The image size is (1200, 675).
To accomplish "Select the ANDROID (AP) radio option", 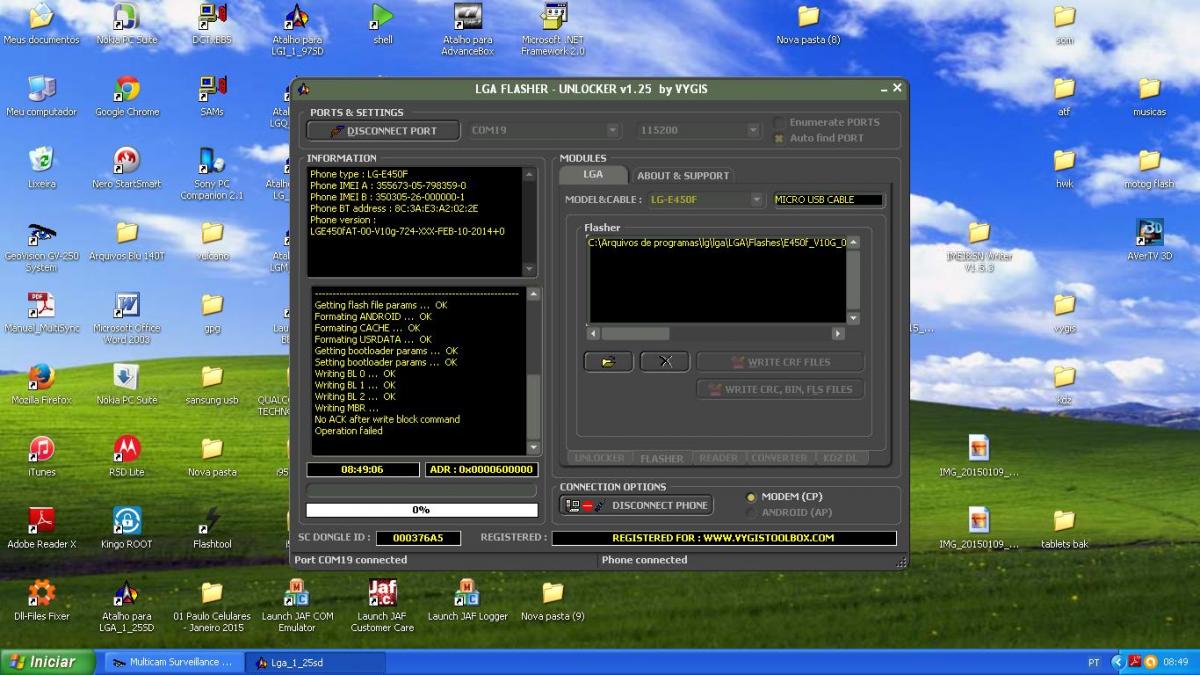I will [x=752, y=513].
